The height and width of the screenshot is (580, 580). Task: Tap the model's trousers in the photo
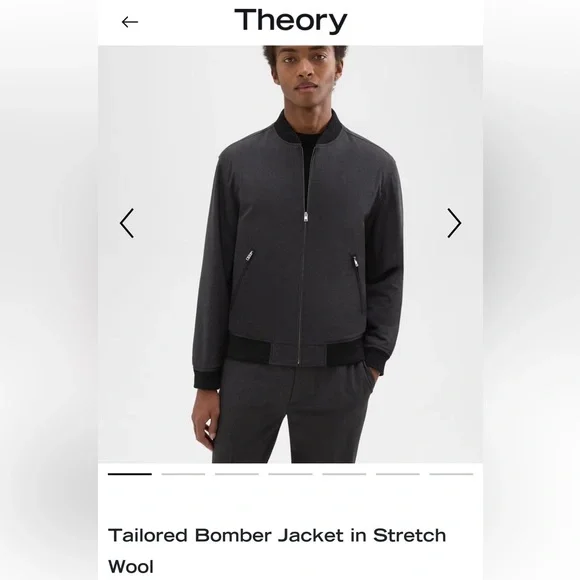(292, 412)
